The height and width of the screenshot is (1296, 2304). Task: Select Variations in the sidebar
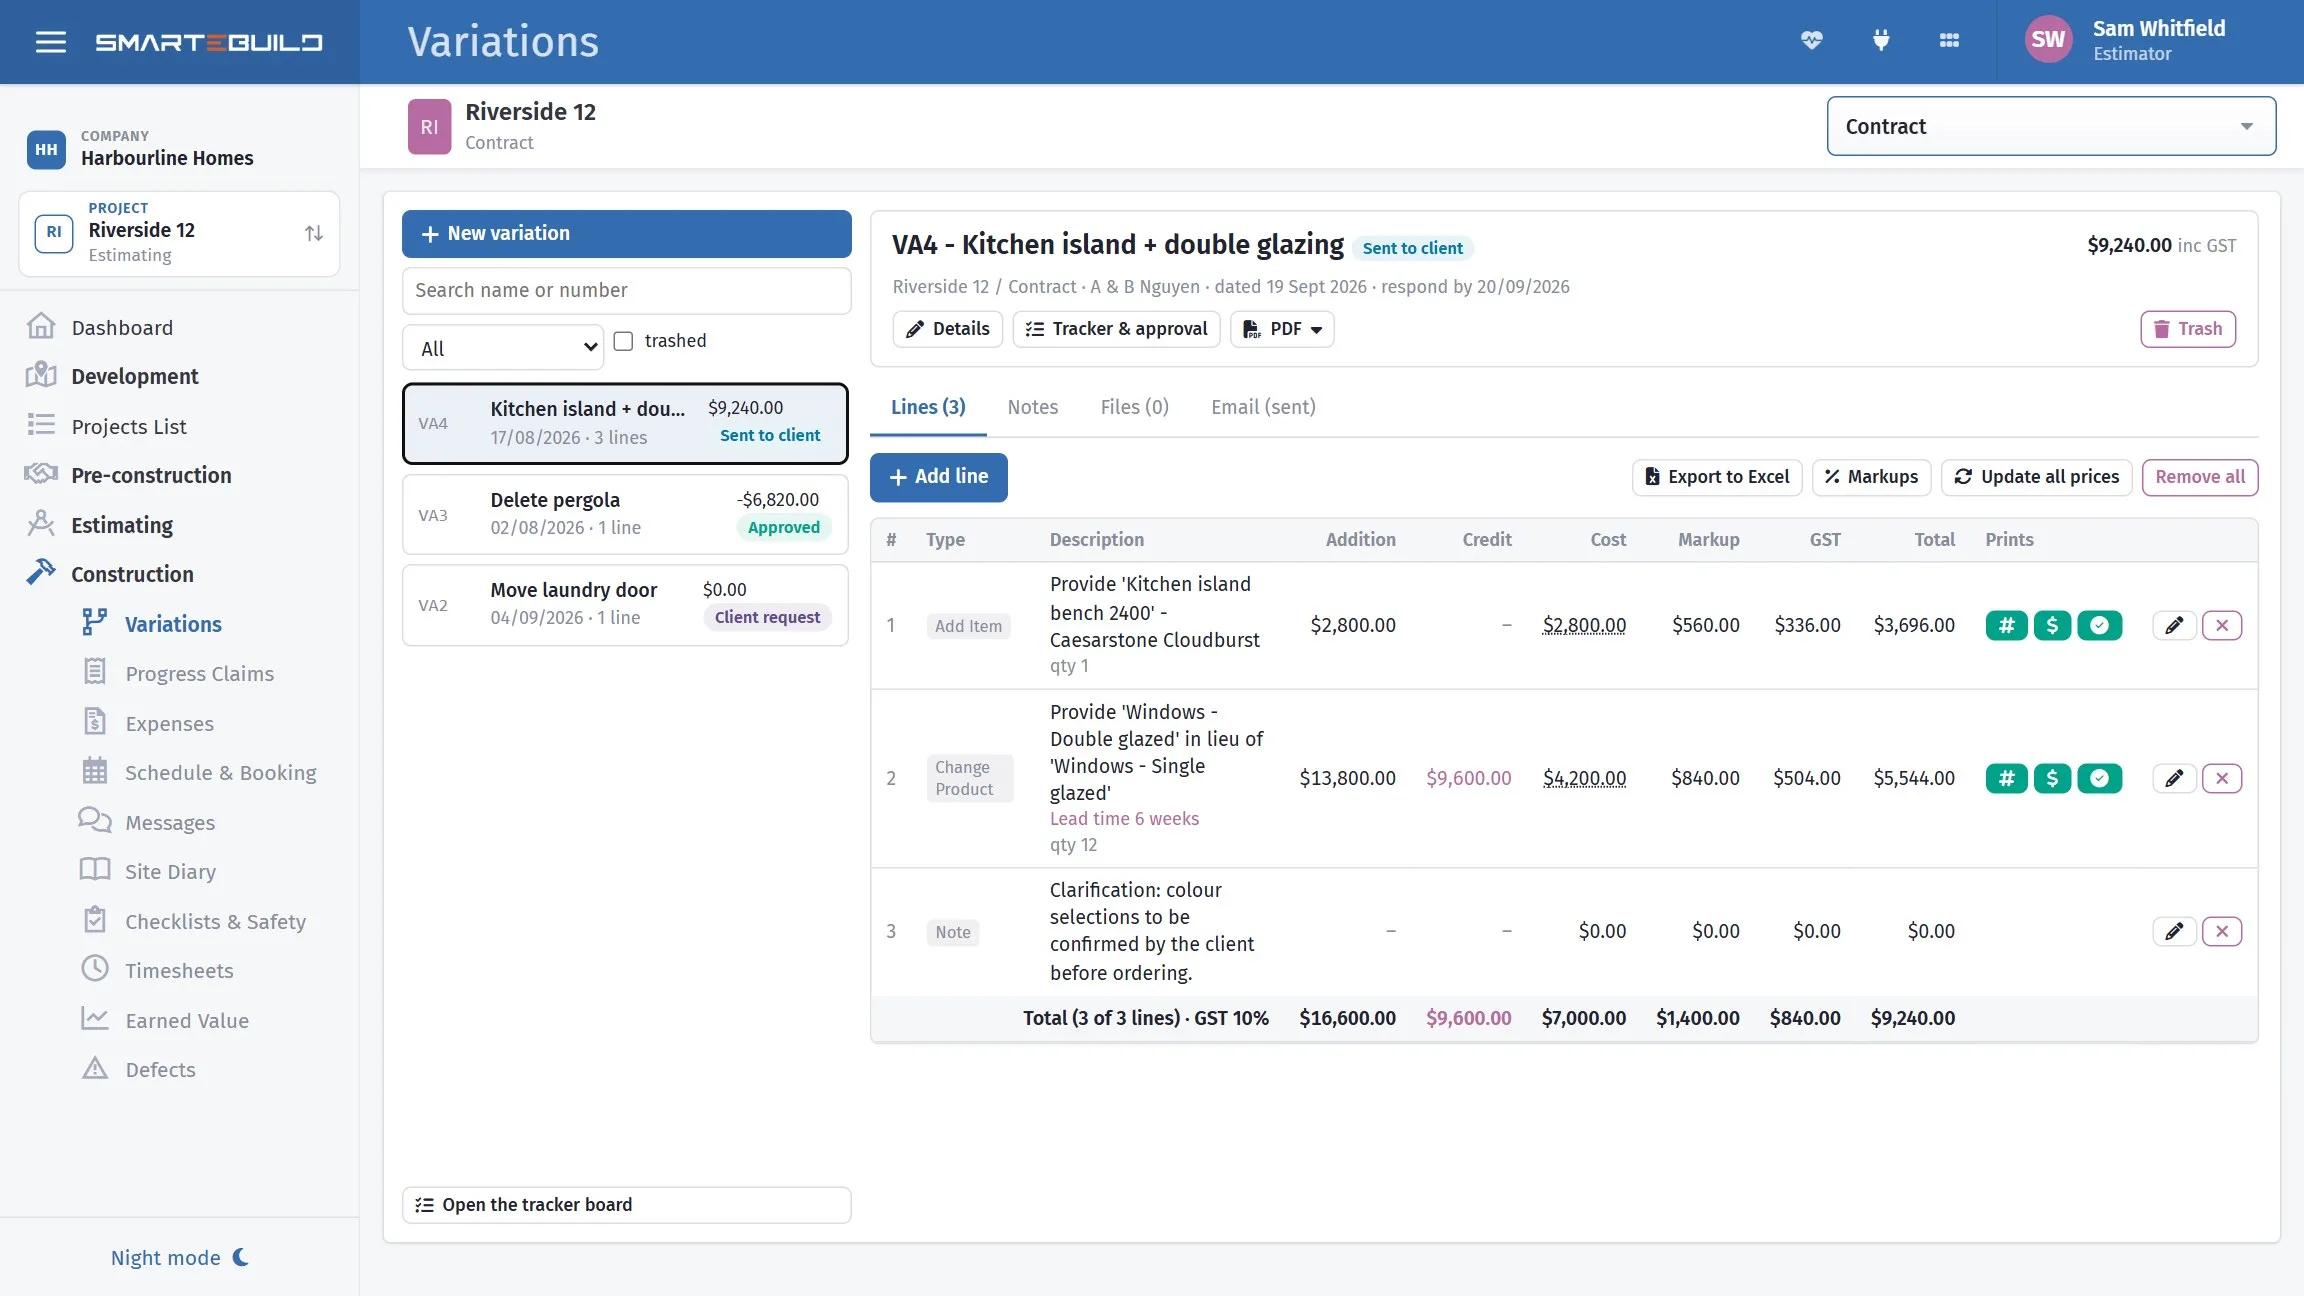point(173,624)
